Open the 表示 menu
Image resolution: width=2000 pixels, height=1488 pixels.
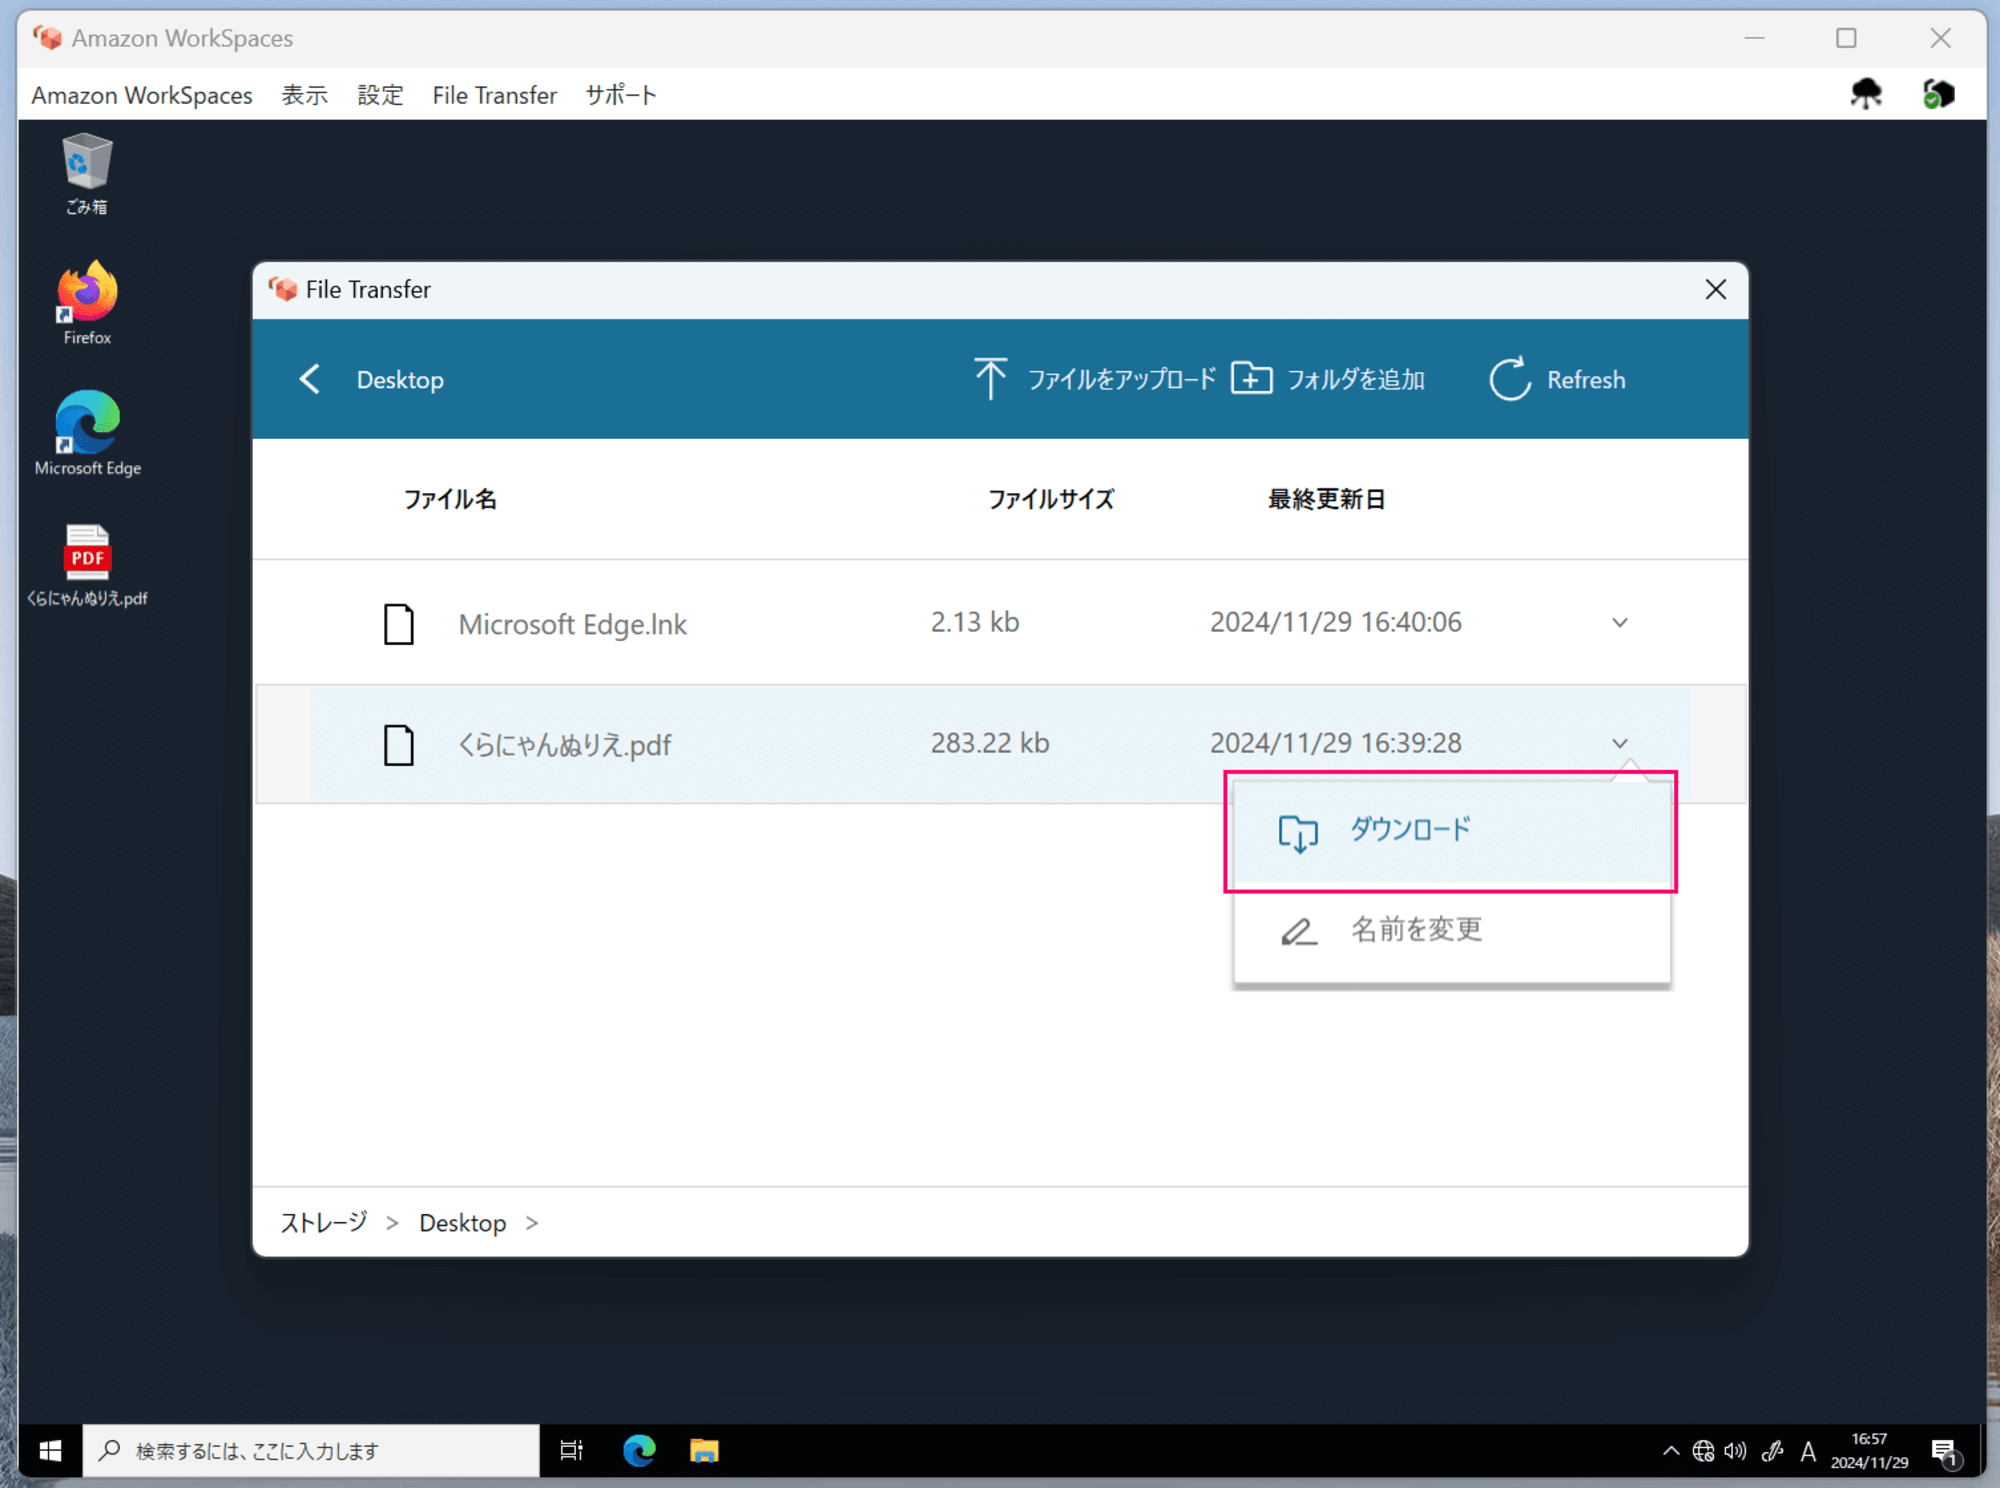305,95
